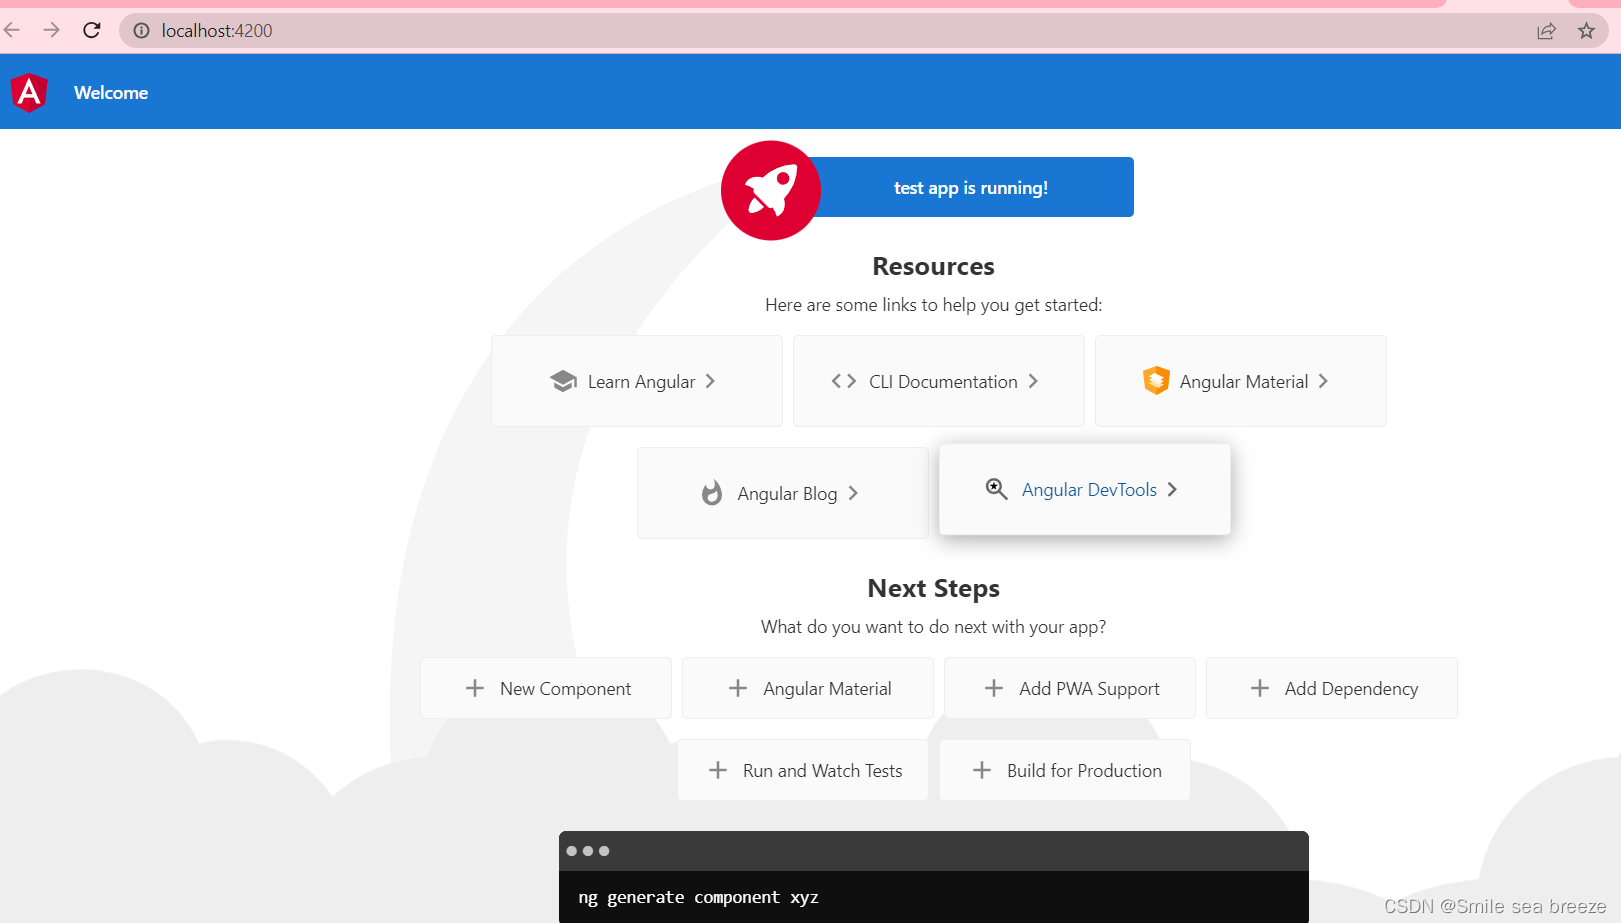Click 'What do you want to do next' text
1621x923 pixels.
click(x=934, y=627)
